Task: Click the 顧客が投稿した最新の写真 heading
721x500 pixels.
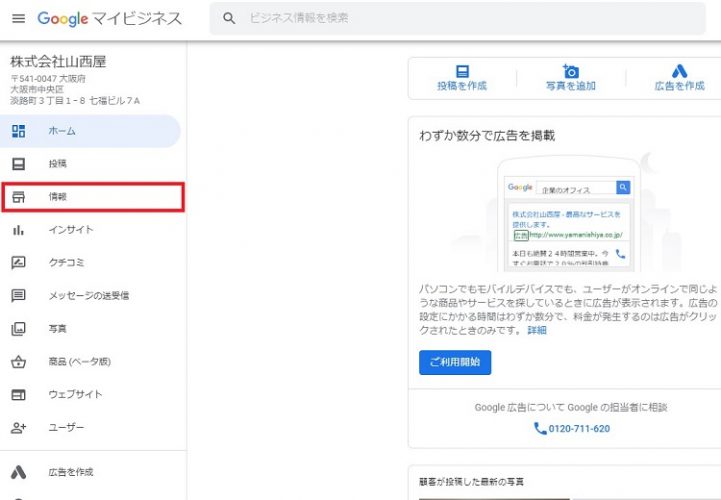Action: click(x=471, y=482)
